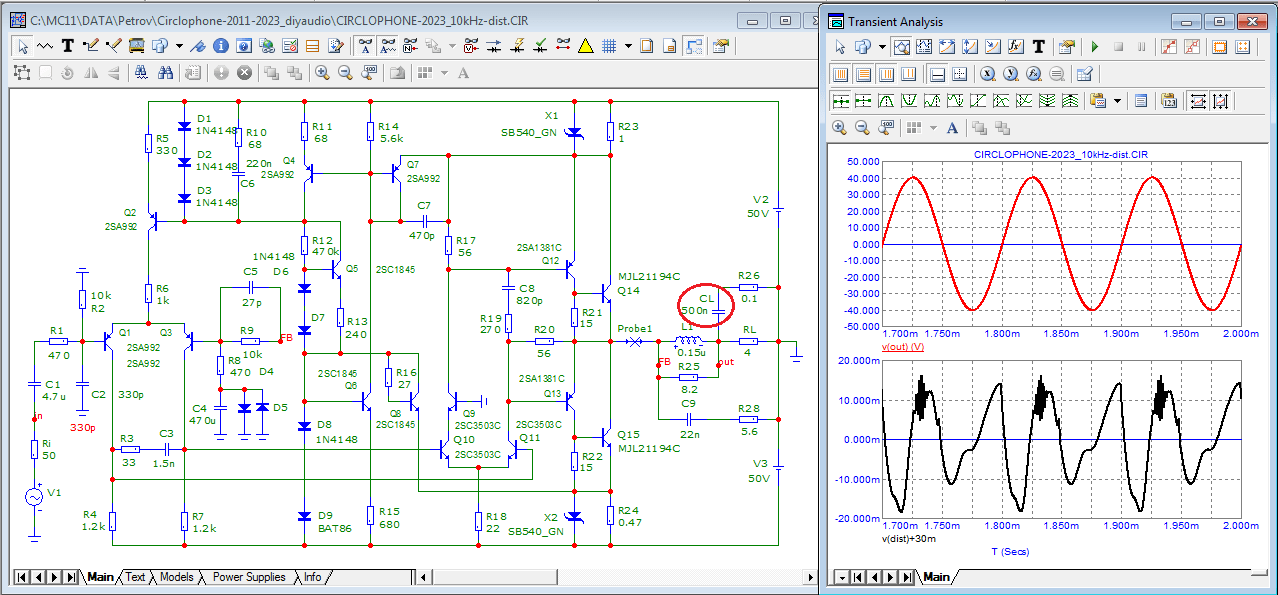Image resolution: width=1278 pixels, height=595 pixels.
Task: Choose the orthogonal wire pencil tool
Action: click(91, 46)
